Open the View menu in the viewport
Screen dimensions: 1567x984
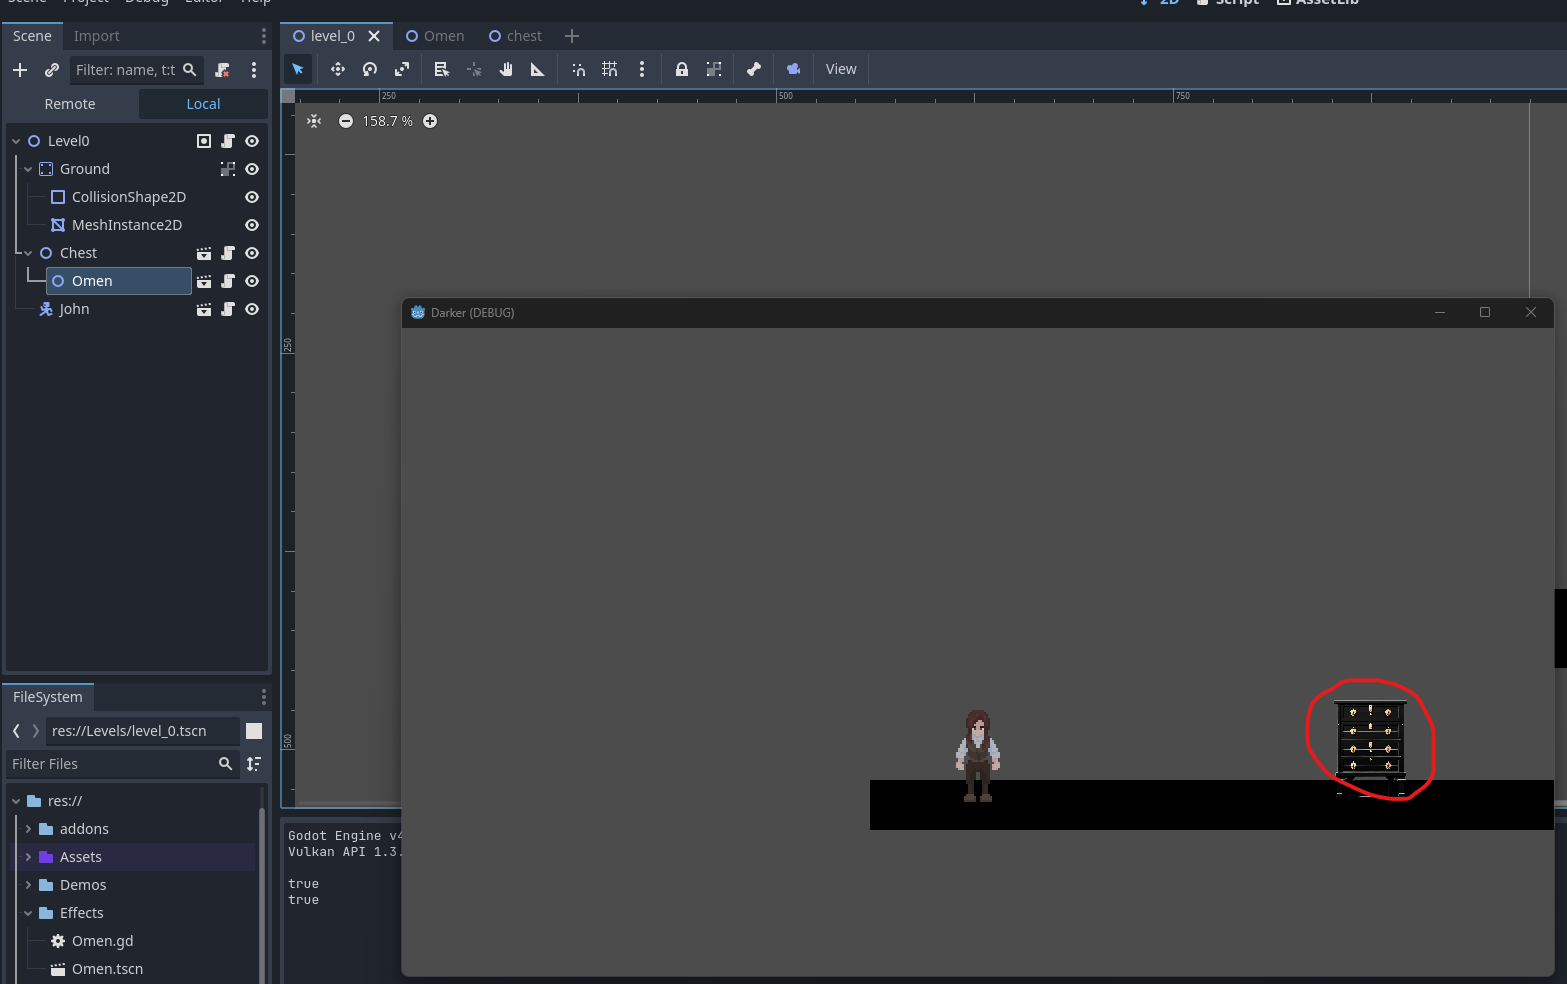coord(840,69)
